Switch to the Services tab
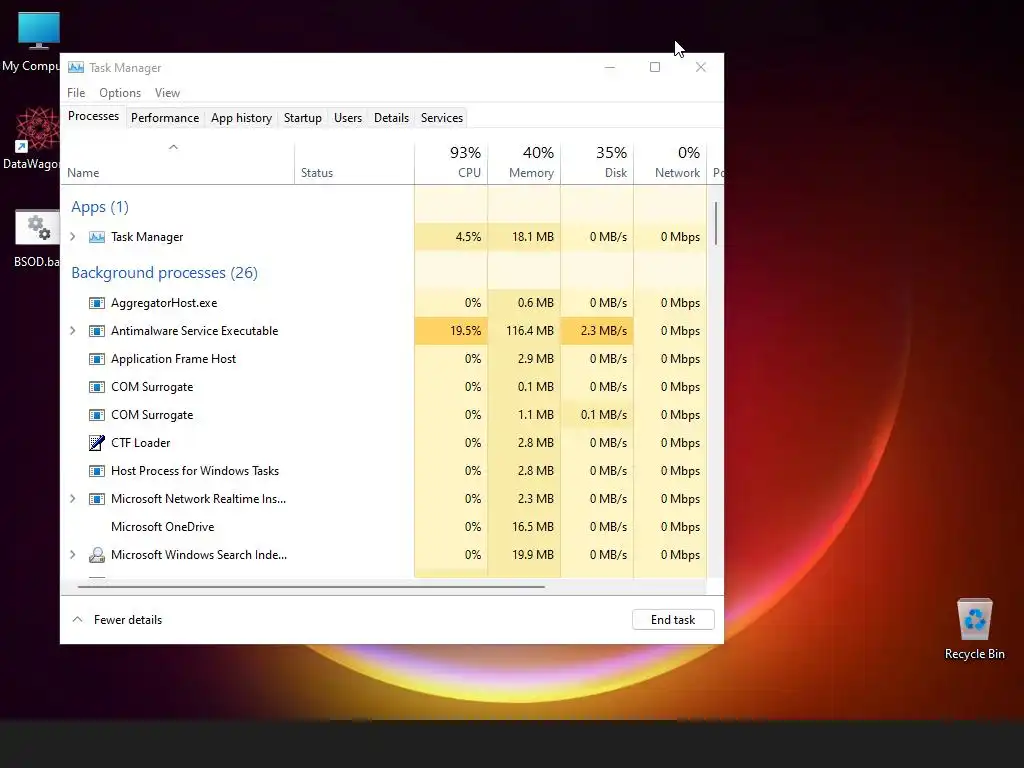This screenshot has height=768, width=1024. (x=441, y=118)
